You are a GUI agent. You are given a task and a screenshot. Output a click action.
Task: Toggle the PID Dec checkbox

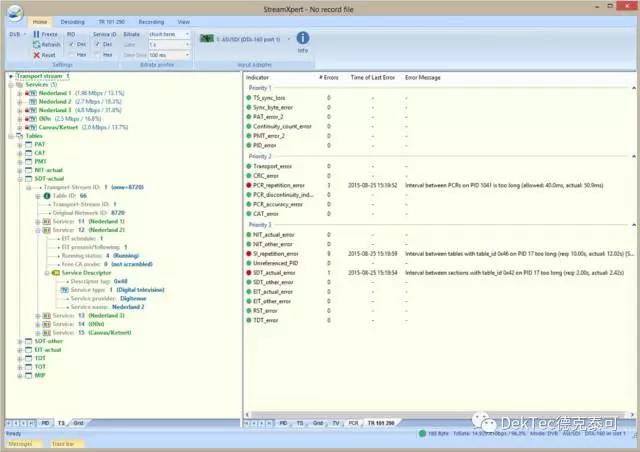click(x=71, y=45)
